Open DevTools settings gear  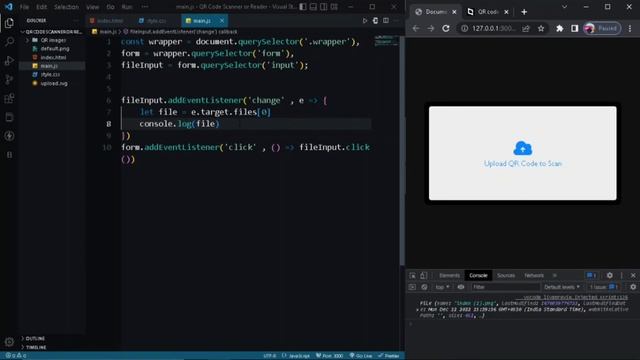609,276
